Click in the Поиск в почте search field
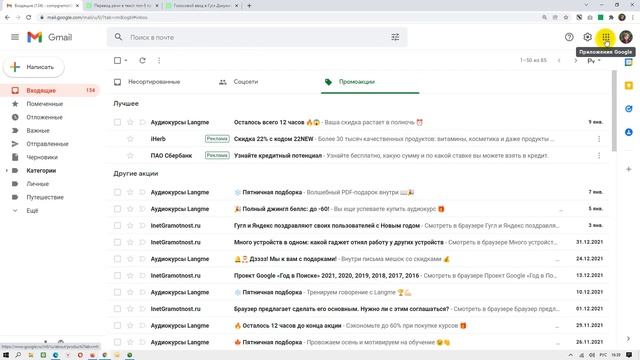This screenshot has height=360, width=640. coord(257,37)
